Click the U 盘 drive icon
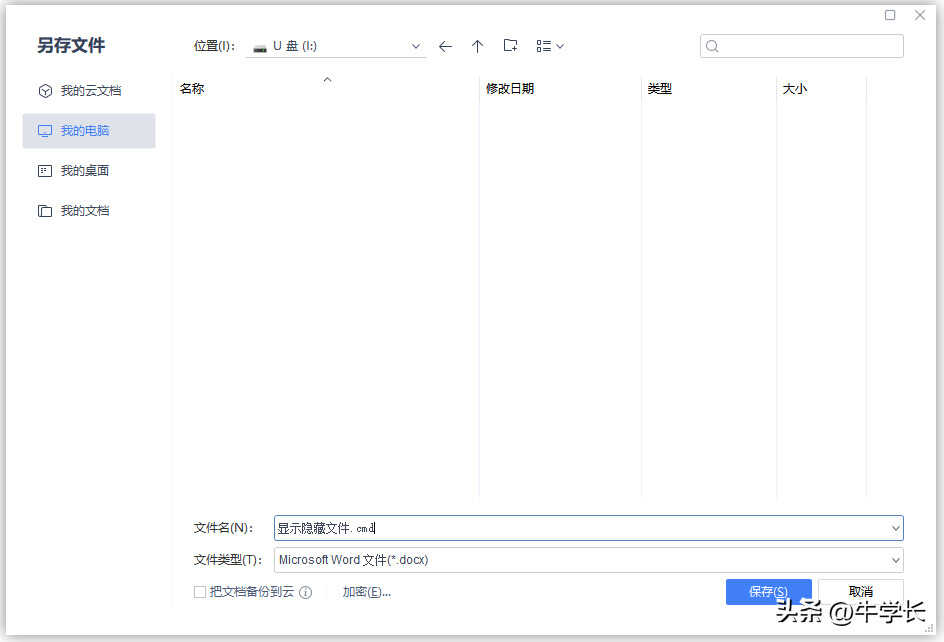This screenshot has width=944, height=642. (259, 48)
